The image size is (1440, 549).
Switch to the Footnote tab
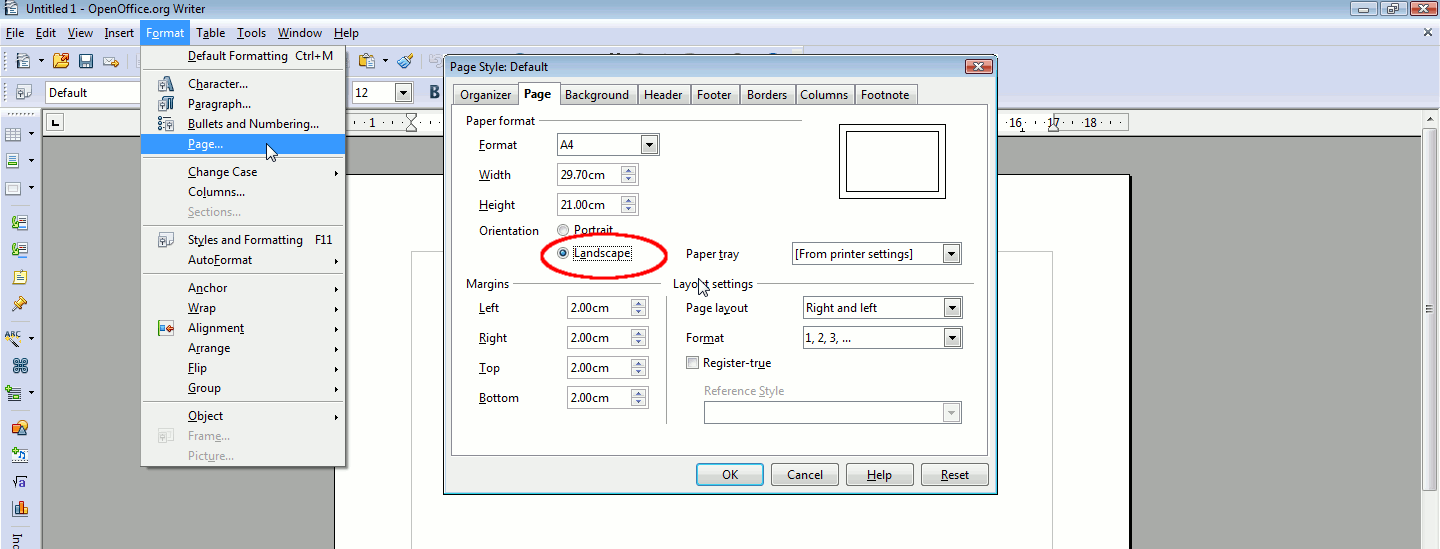[x=885, y=95]
